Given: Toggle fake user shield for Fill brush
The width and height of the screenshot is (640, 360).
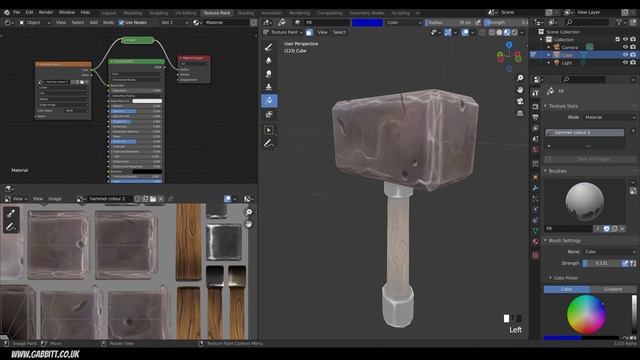Looking at the screenshot, I should (607, 229).
